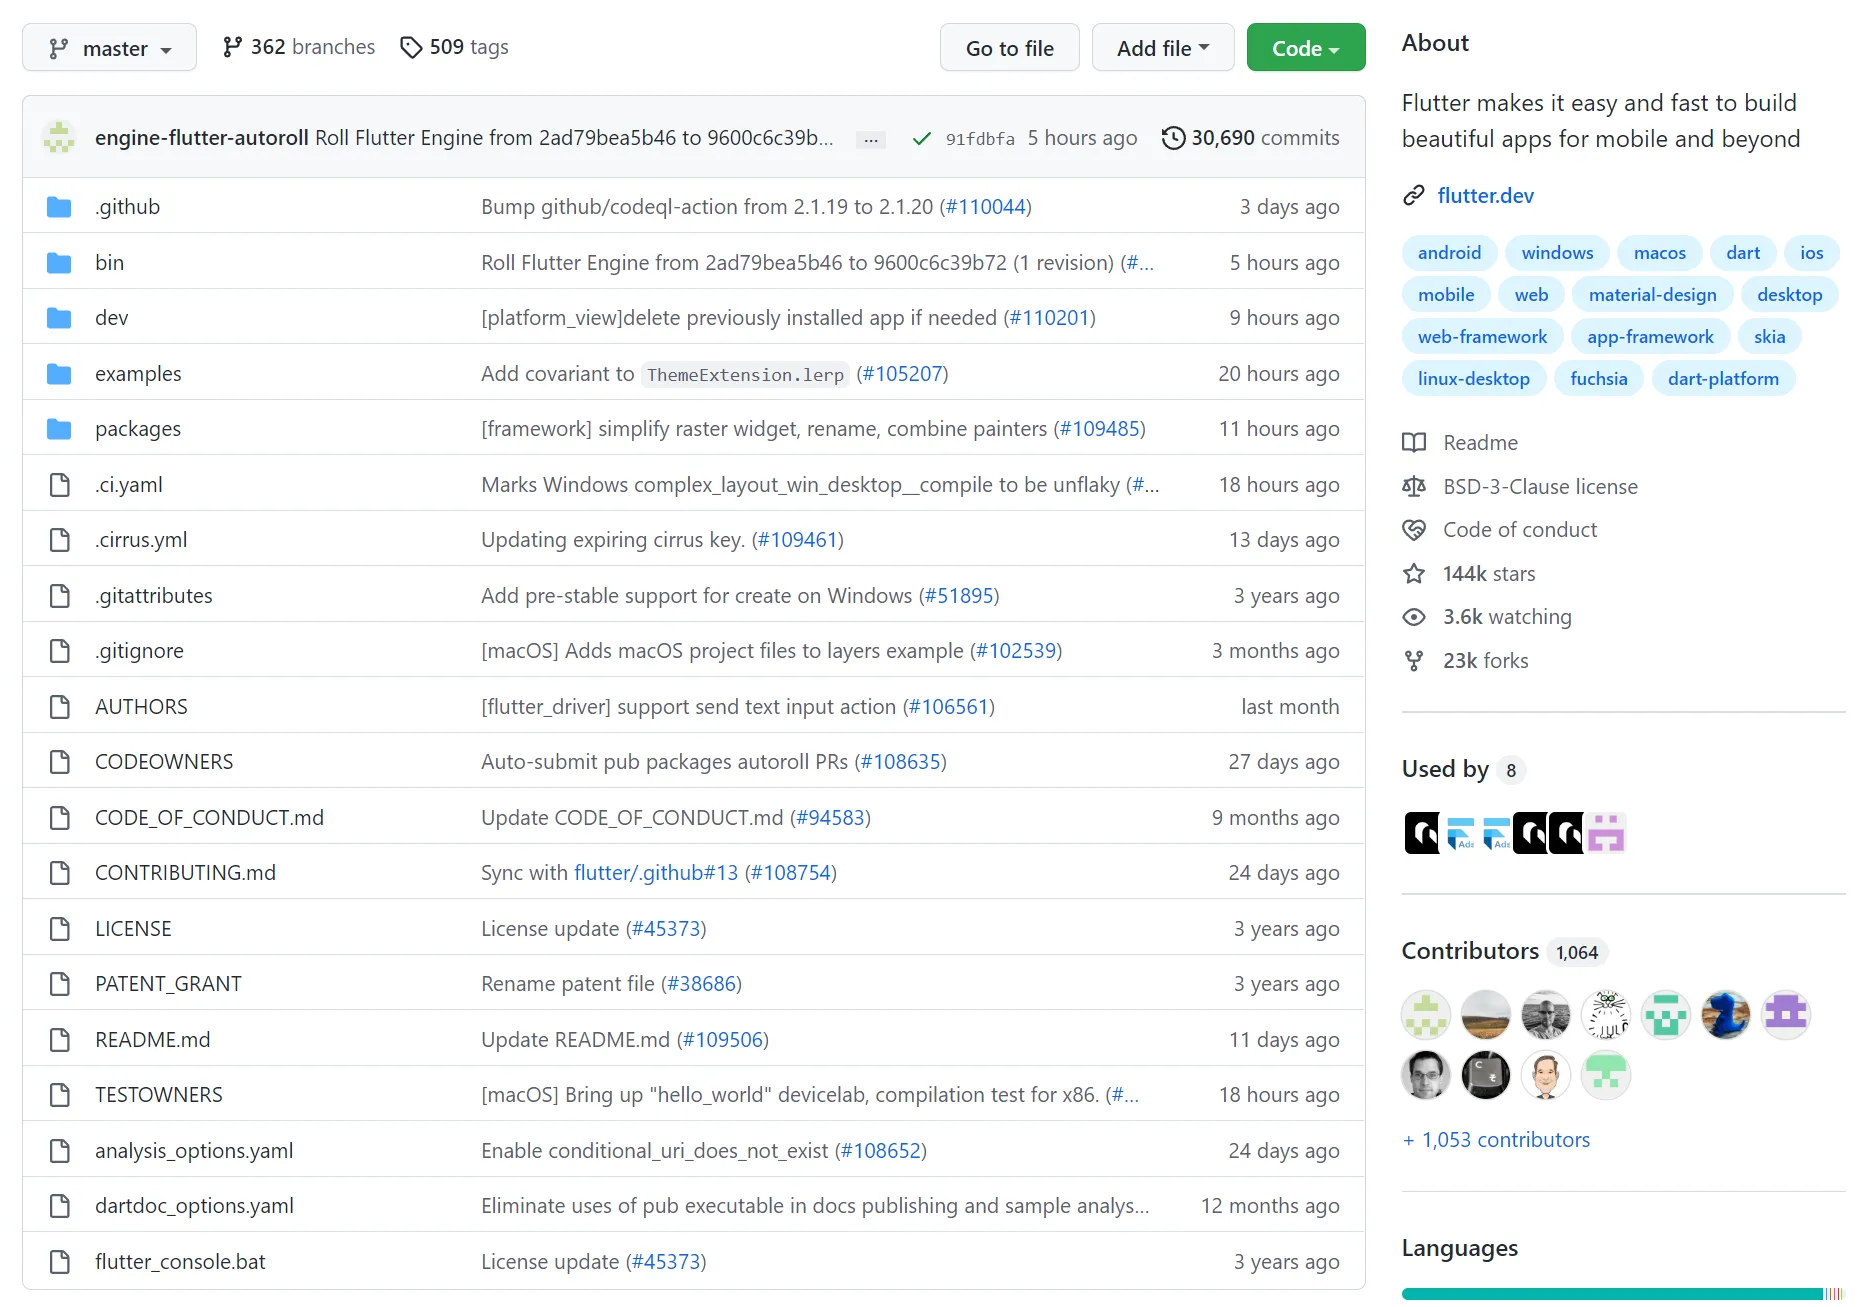Click the .cirrus.yml file icon
Viewport: 1859px width, 1307px height.
(x=59, y=540)
